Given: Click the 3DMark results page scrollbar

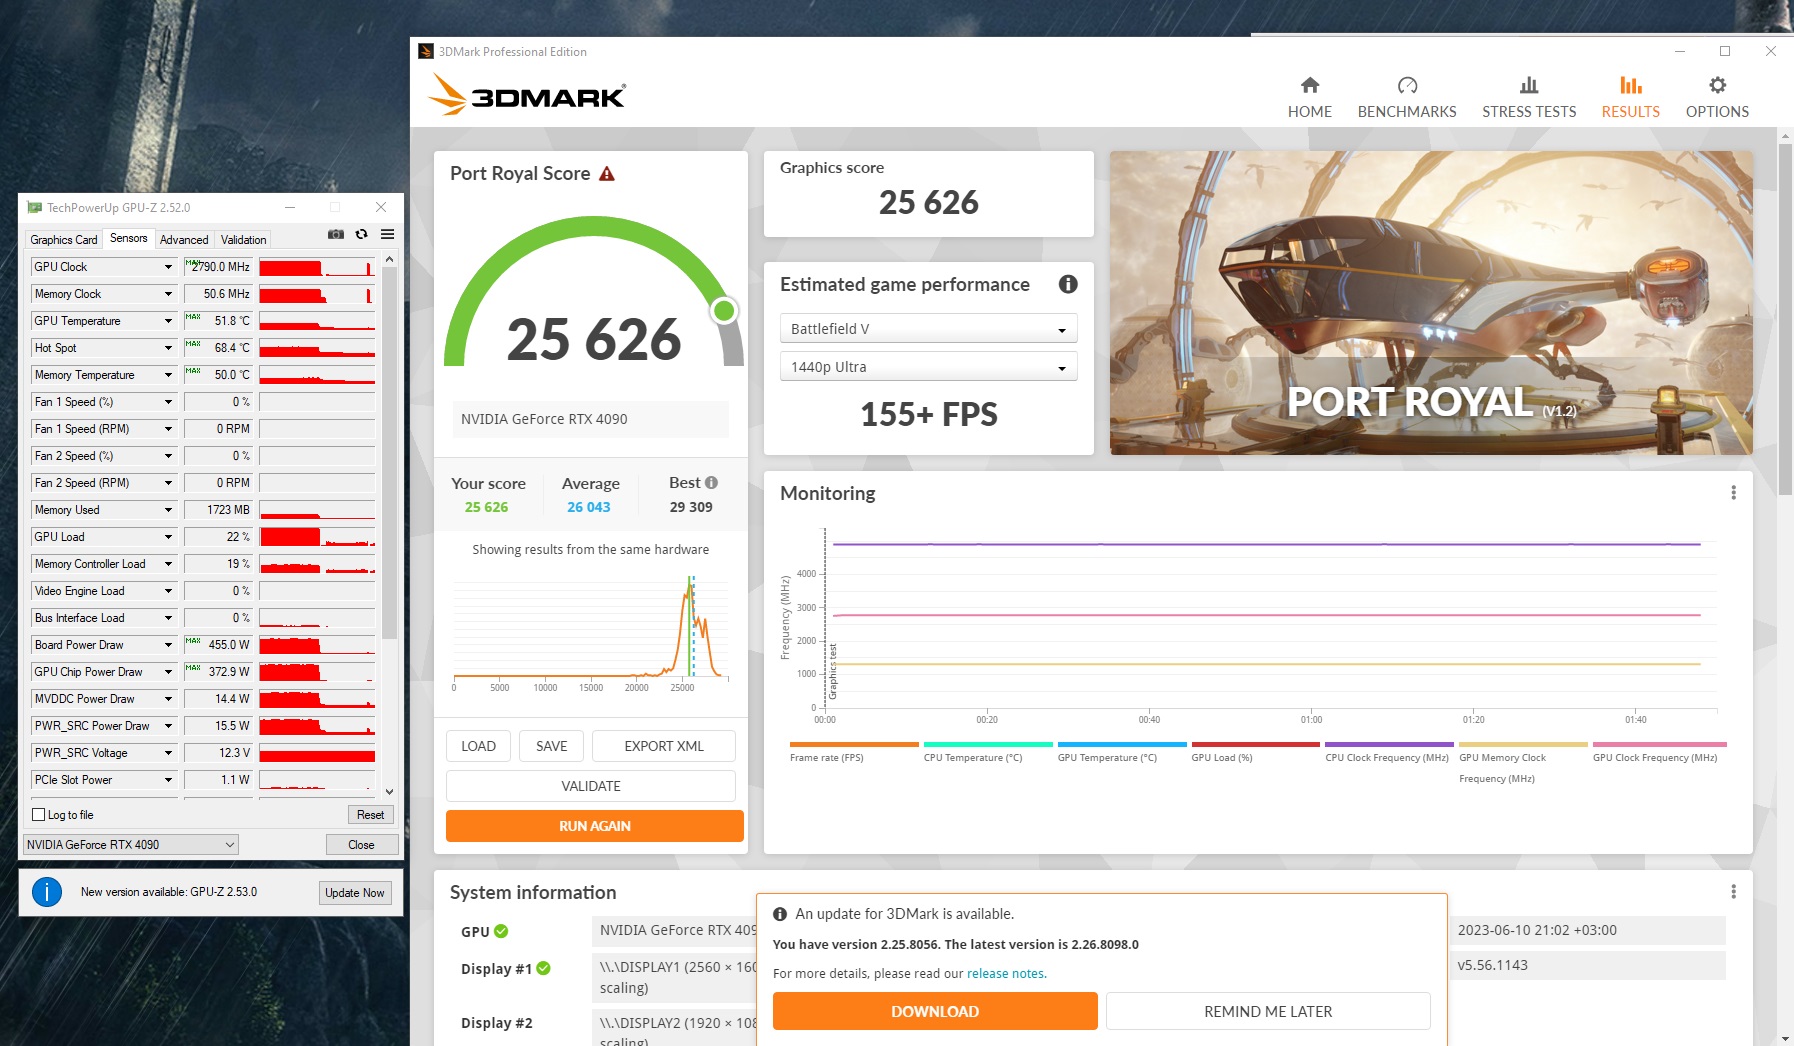Looking at the screenshot, I should pyautogui.click(x=1785, y=320).
